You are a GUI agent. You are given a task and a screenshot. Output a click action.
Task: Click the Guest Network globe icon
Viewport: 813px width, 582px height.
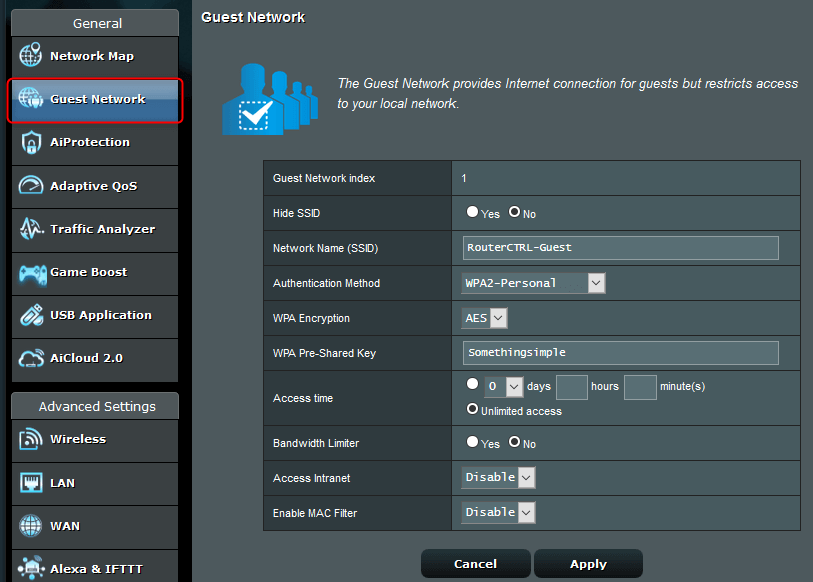(x=31, y=98)
